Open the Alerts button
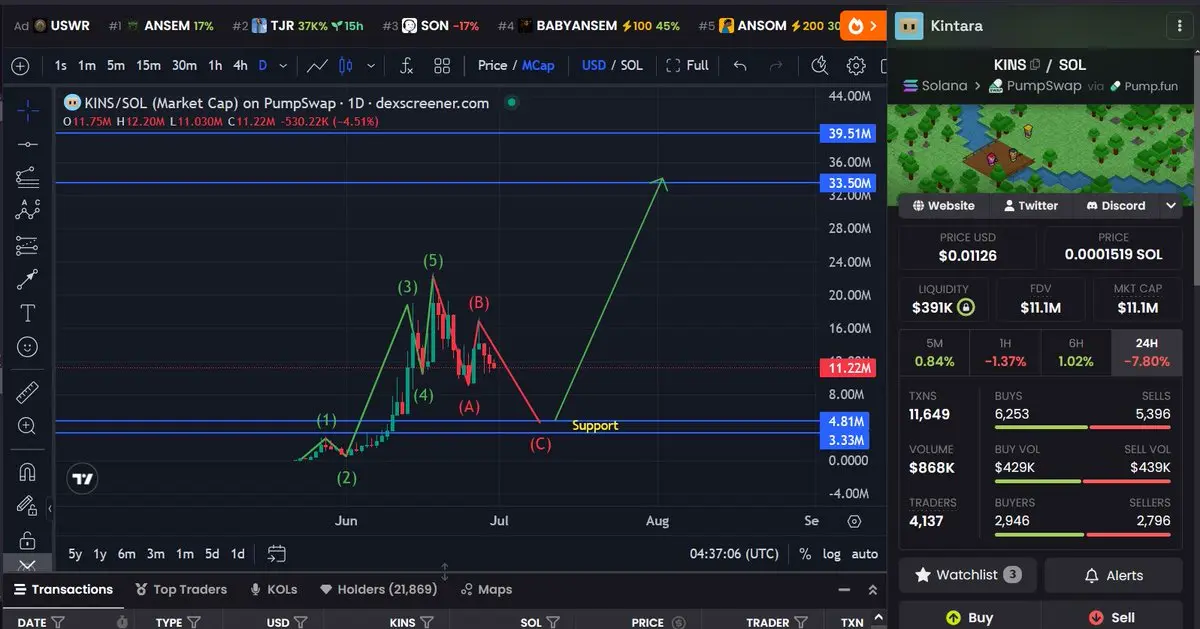 [1113, 575]
